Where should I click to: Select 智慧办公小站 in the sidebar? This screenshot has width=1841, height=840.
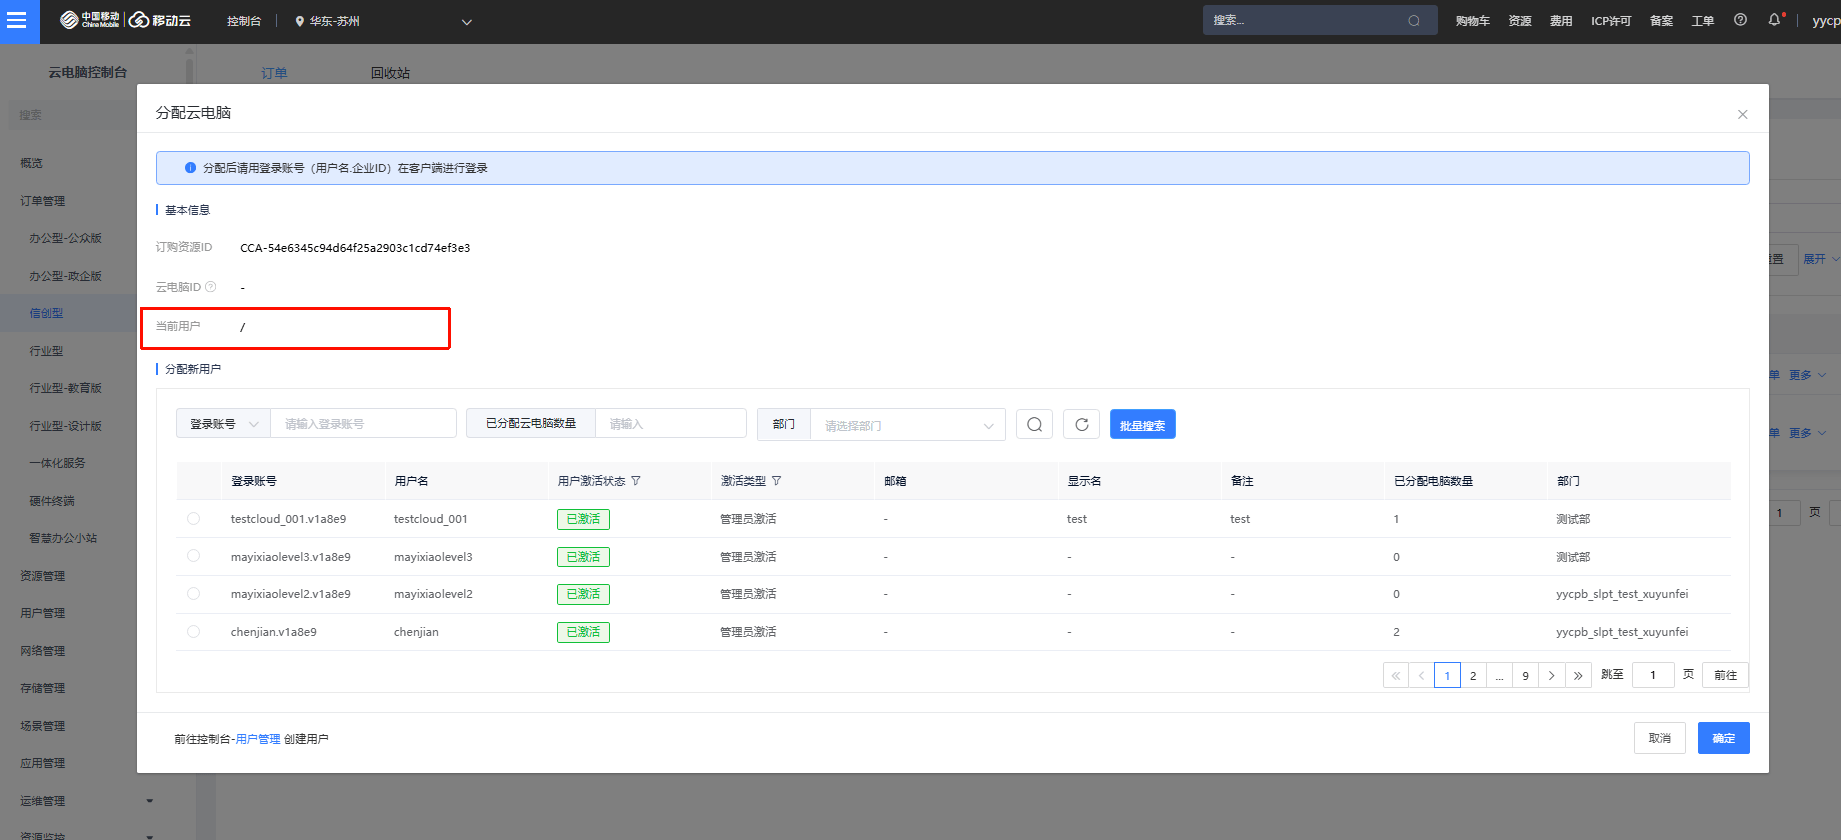[x=64, y=538]
